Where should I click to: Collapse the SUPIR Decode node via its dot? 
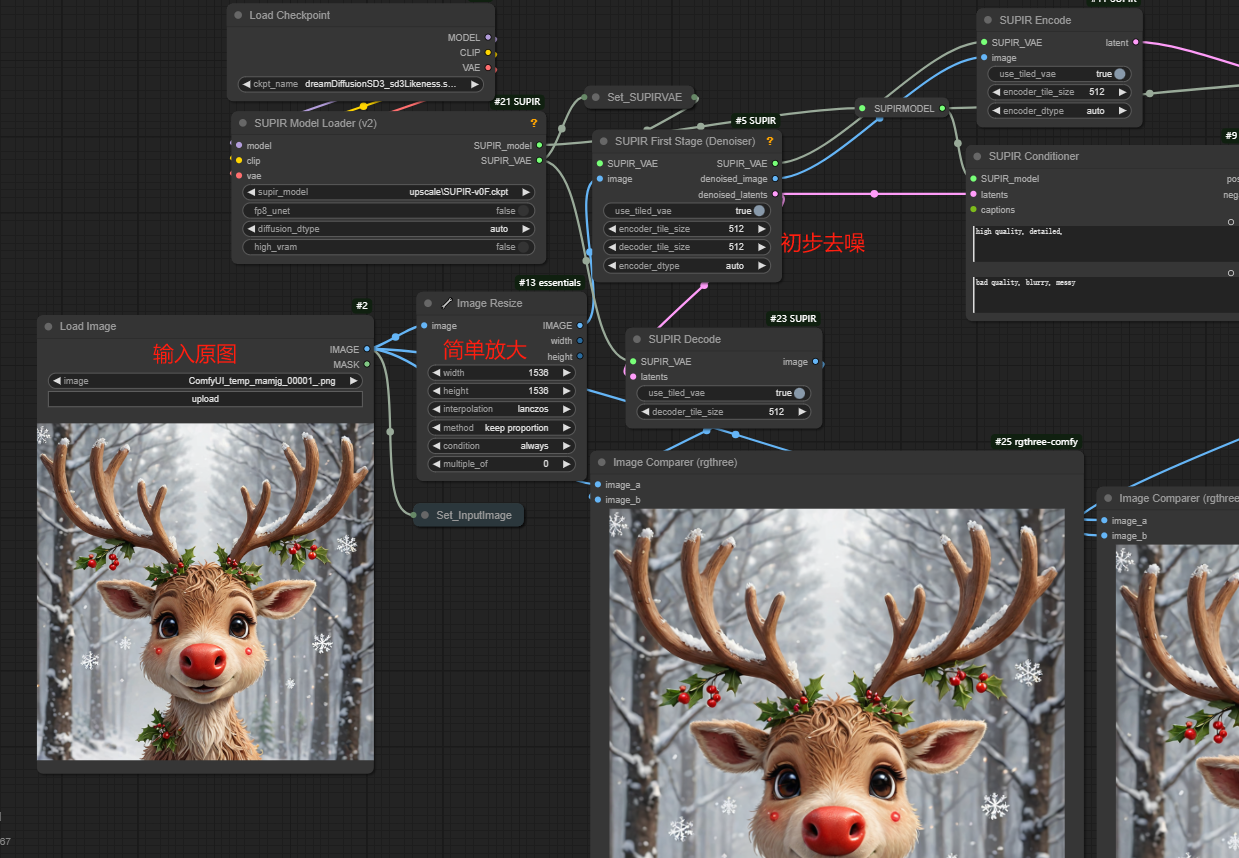point(637,339)
